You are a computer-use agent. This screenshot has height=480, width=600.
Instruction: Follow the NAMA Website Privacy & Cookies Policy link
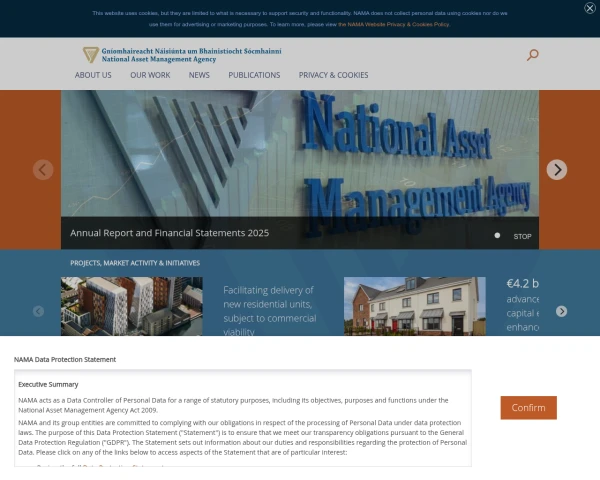393,24
